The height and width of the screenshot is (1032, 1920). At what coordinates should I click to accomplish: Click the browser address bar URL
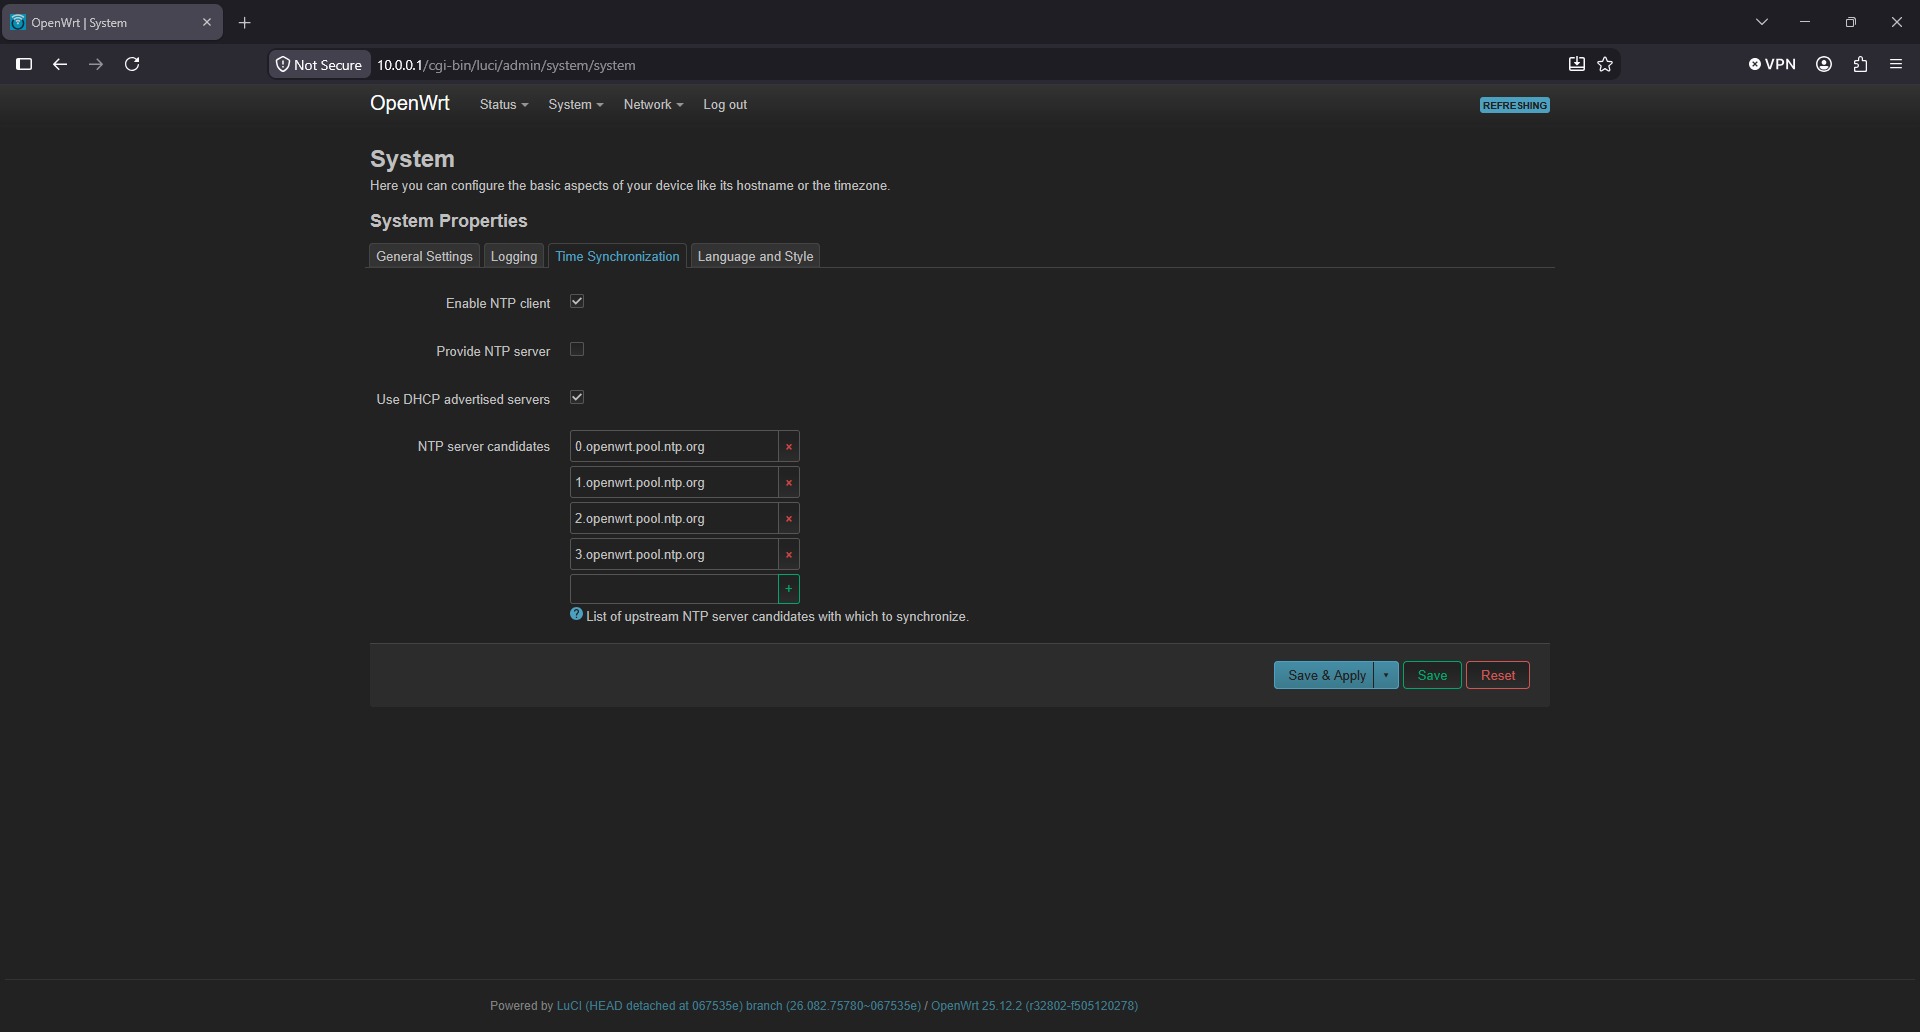click(506, 65)
